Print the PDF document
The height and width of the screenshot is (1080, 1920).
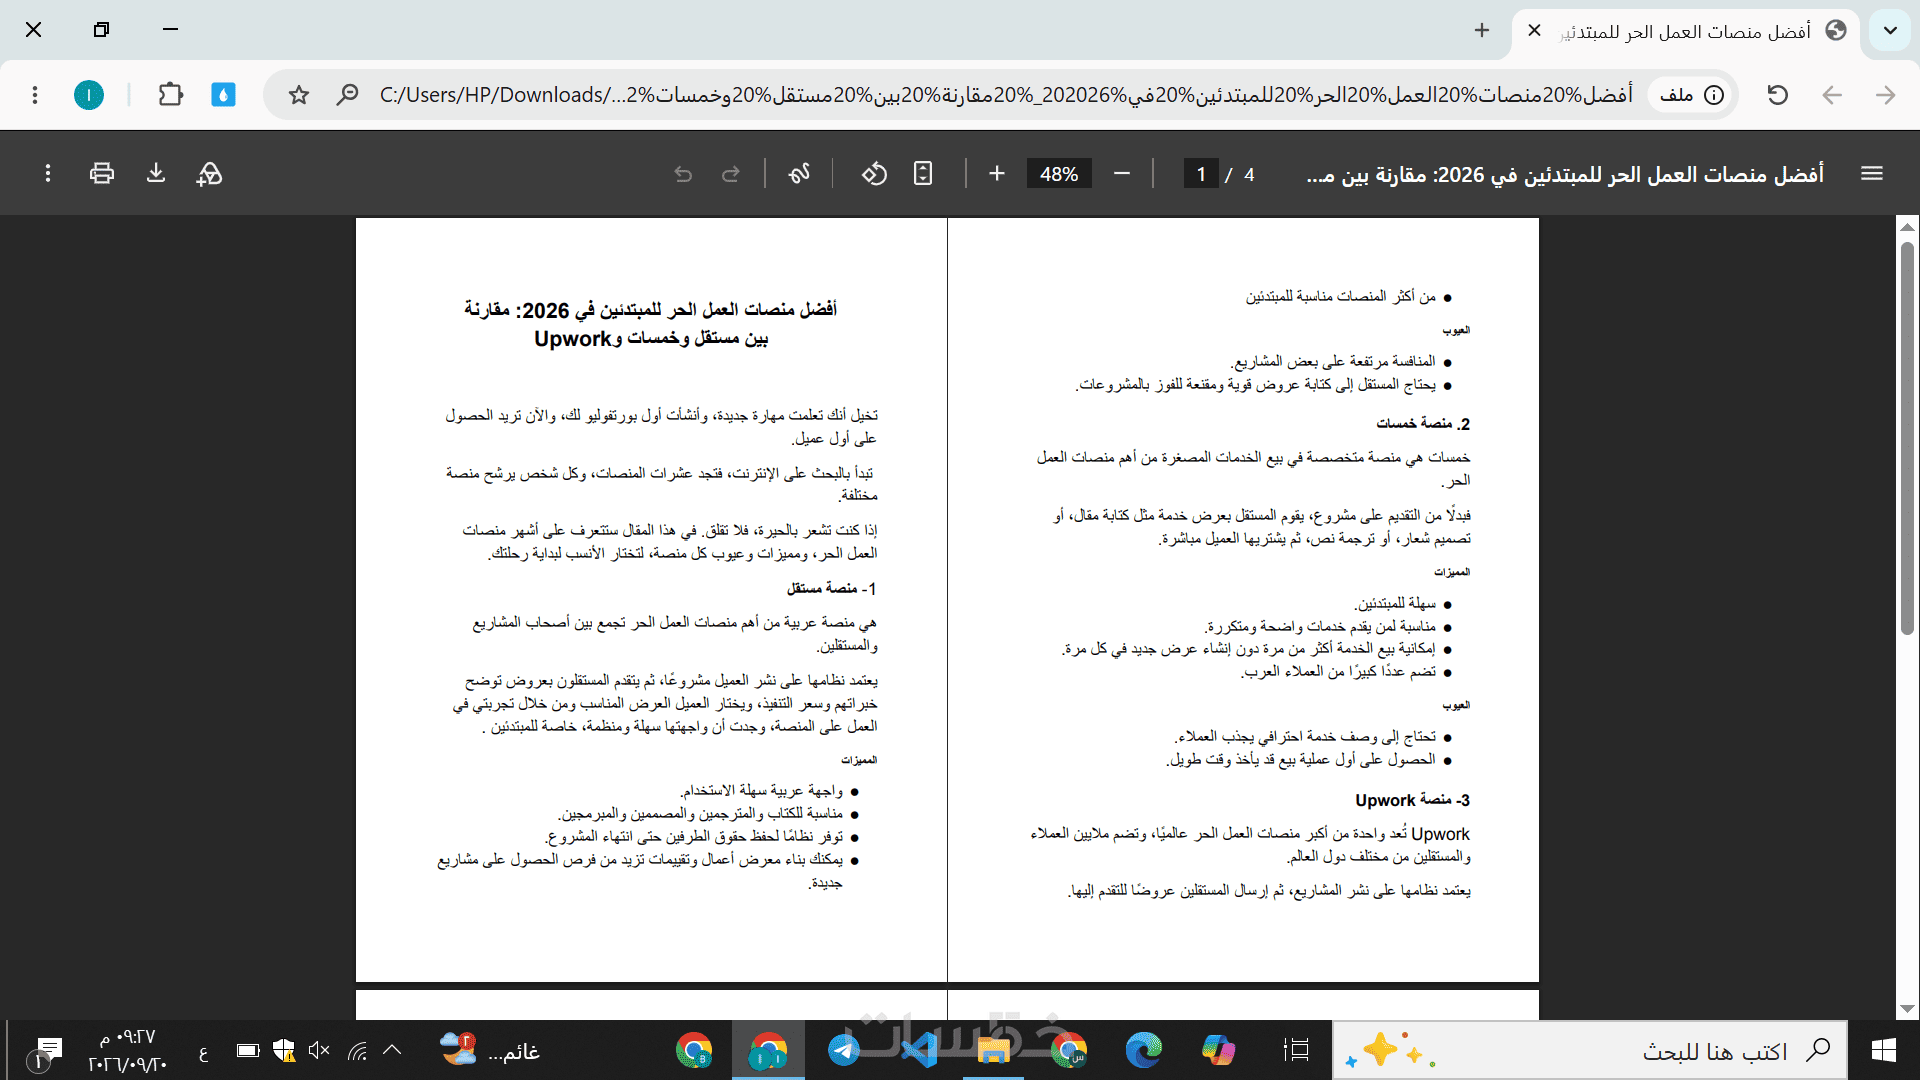101,173
